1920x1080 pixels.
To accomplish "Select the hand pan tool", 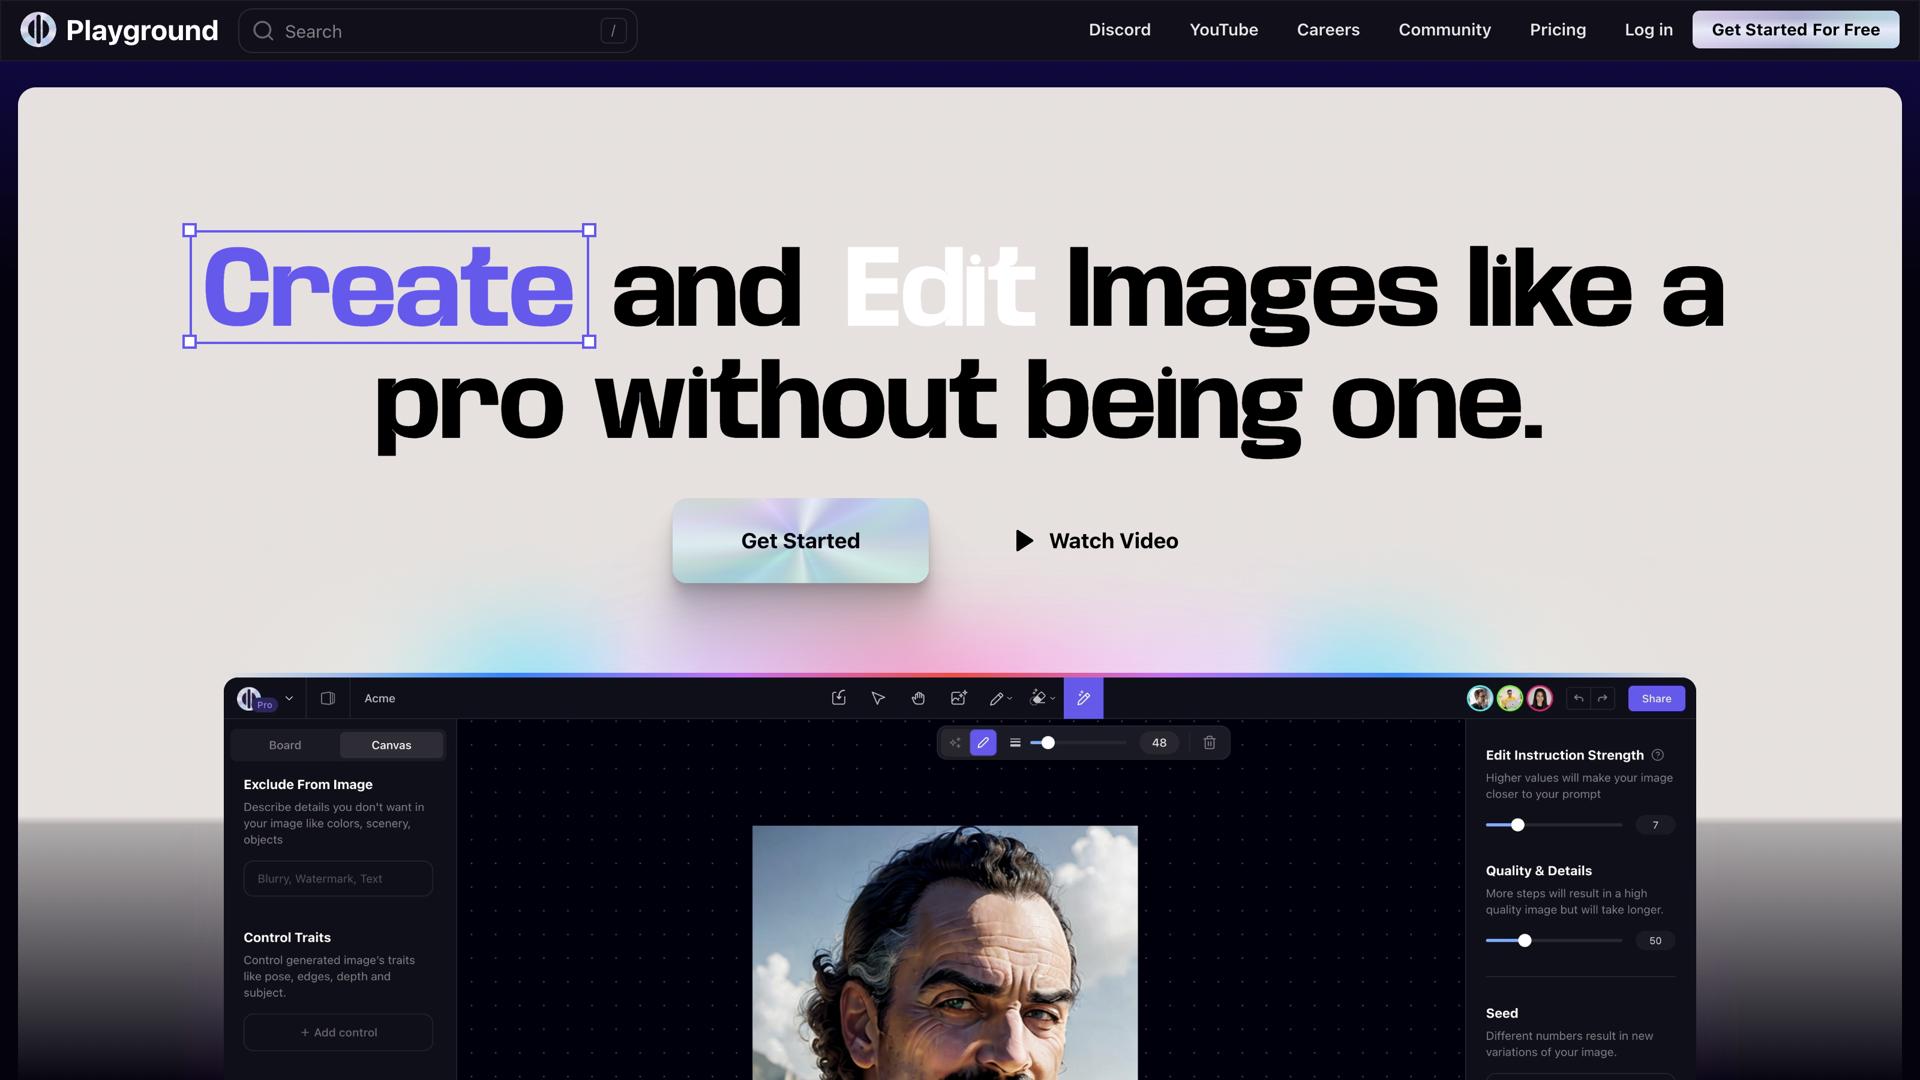I will [x=918, y=698].
